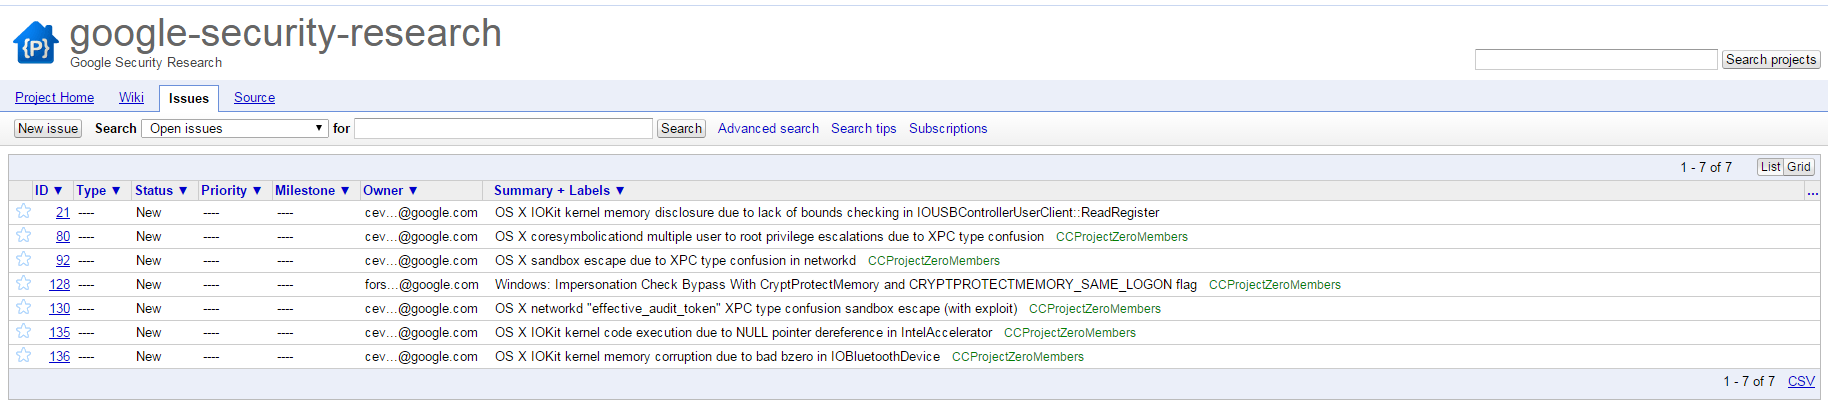Toggle the star for issue 136
The width and height of the screenshot is (1828, 404).
(24, 355)
